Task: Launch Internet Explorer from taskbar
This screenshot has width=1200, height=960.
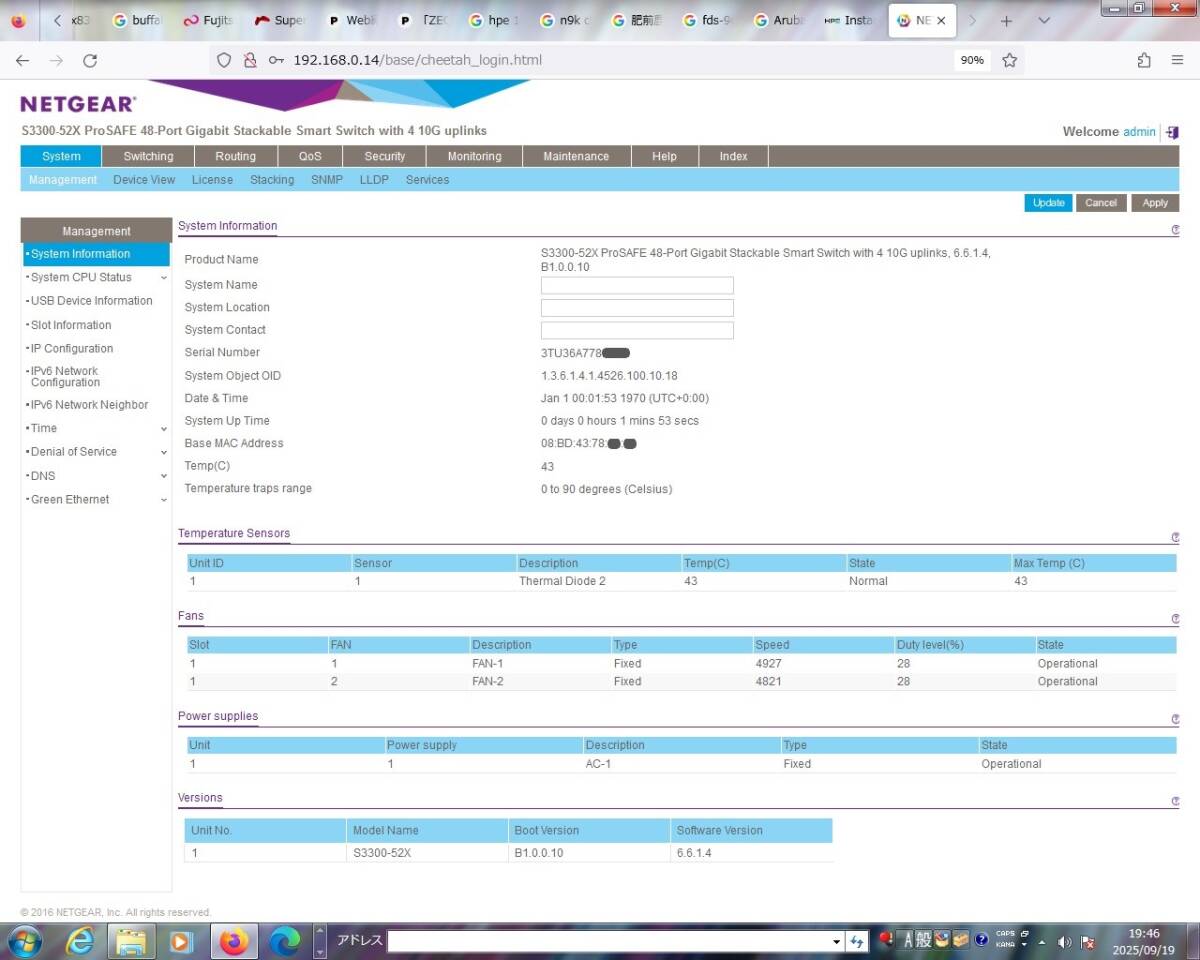Action: [80, 942]
